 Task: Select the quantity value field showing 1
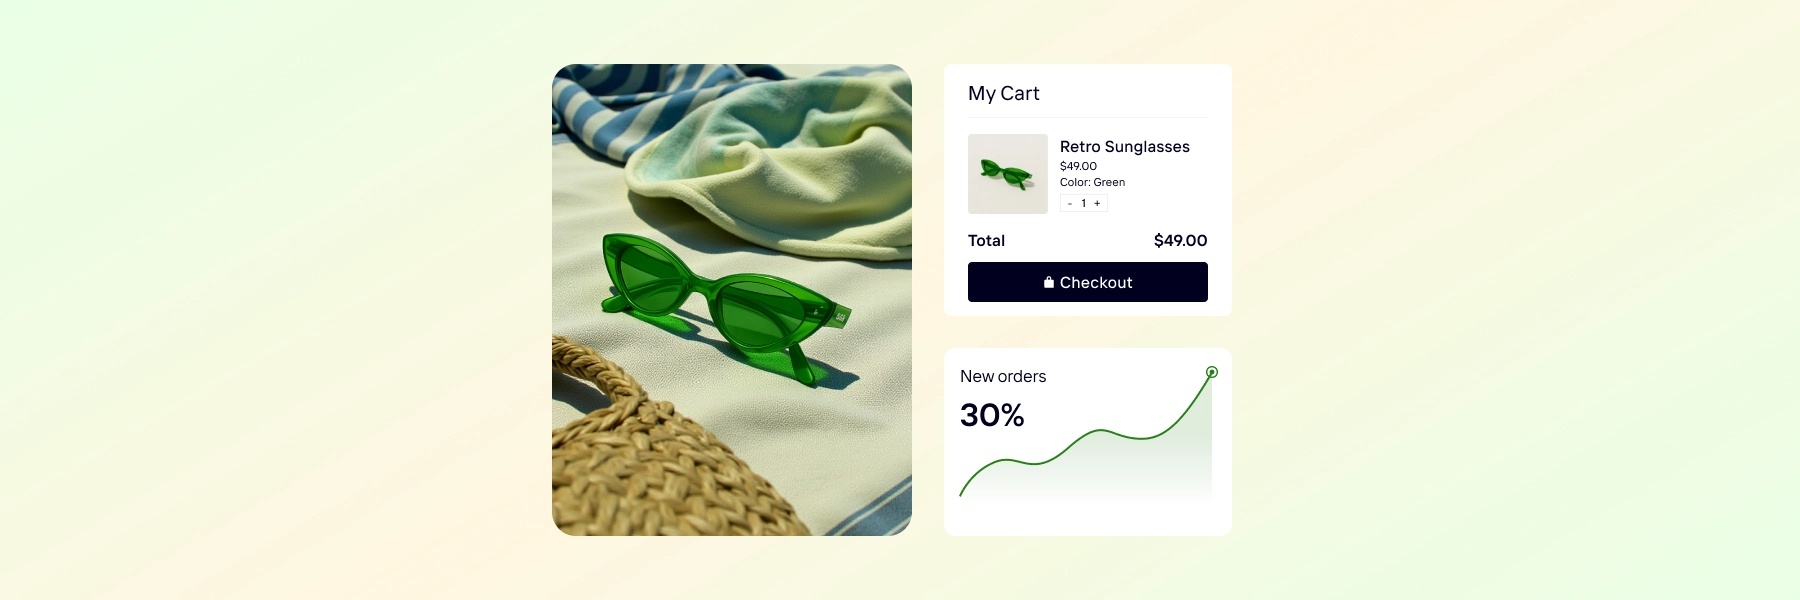[1083, 203]
